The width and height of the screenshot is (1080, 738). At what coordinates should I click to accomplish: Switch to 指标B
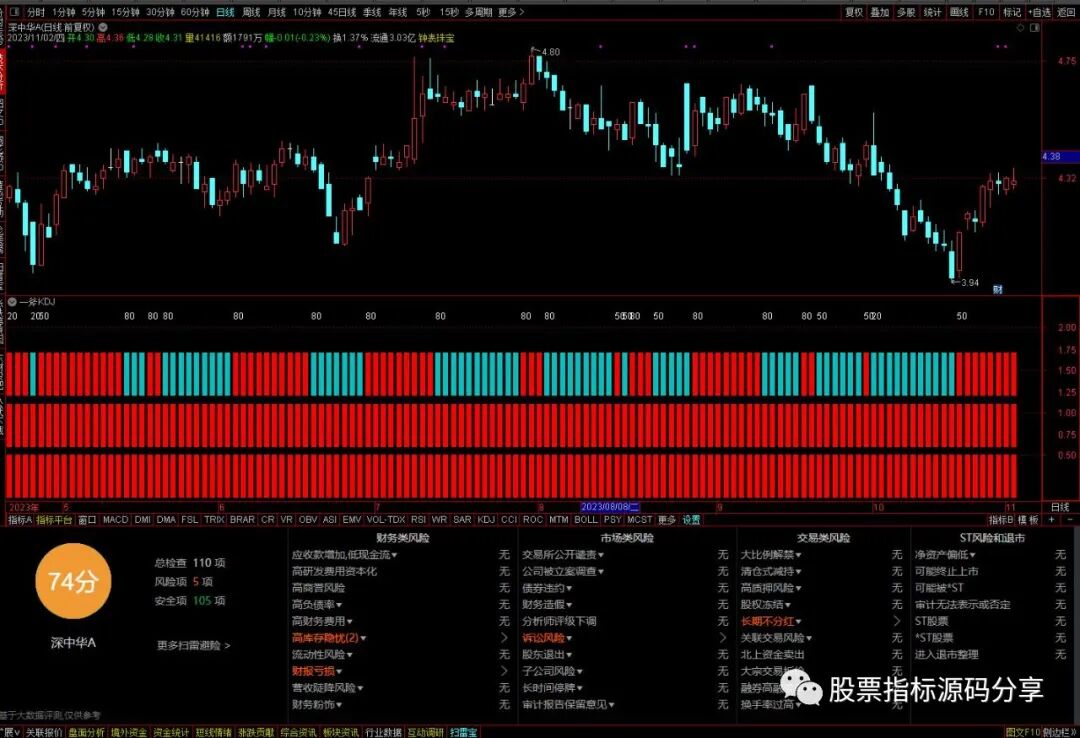tap(1001, 520)
